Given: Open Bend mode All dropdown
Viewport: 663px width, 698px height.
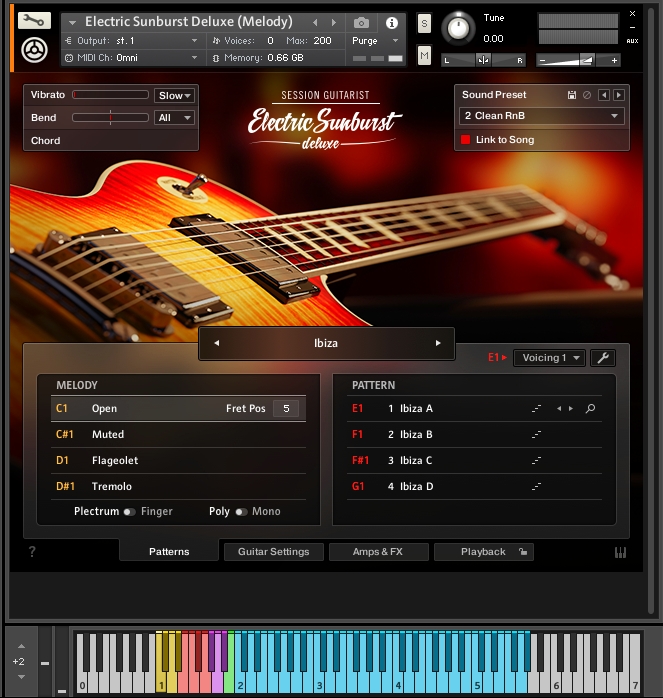Looking at the screenshot, I should click(x=175, y=118).
